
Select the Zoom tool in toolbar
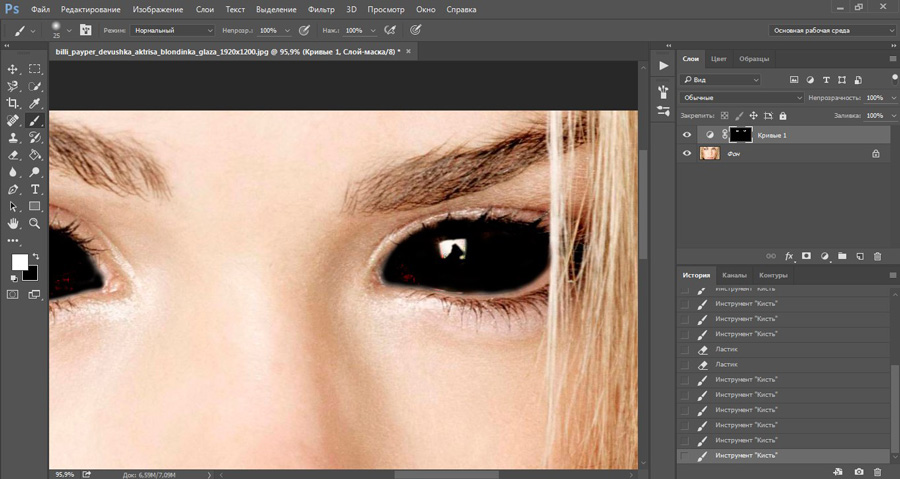(35, 223)
